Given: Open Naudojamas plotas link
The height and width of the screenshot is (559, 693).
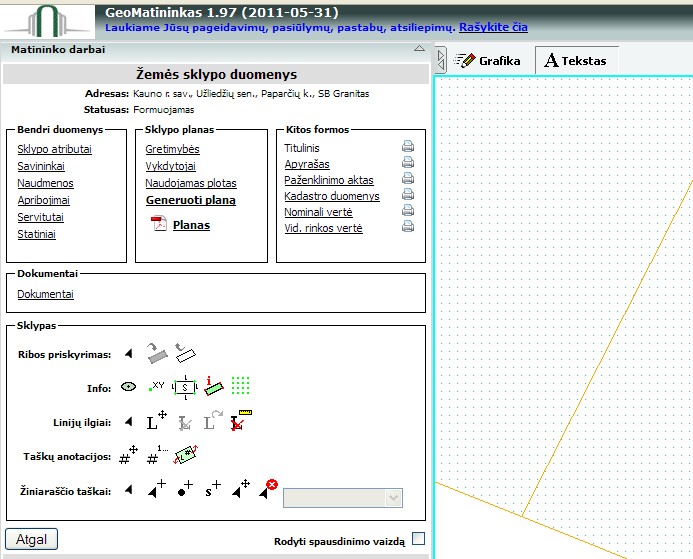Looking at the screenshot, I should click(191, 183).
